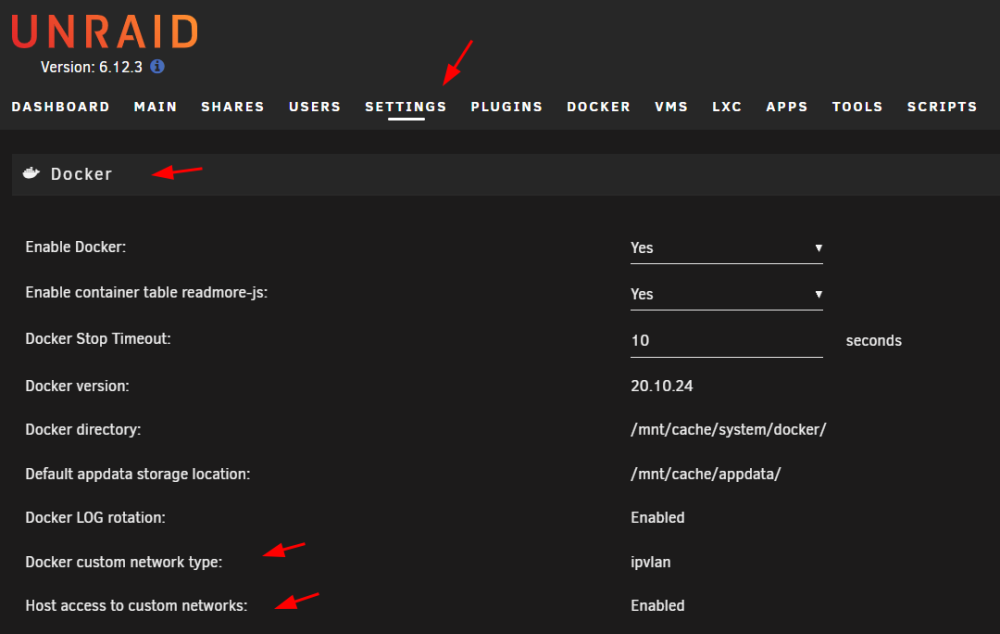Image resolution: width=1000 pixels, height=634 pixels.
Task: Open the Dashboard tab
Action: point(61,107)
